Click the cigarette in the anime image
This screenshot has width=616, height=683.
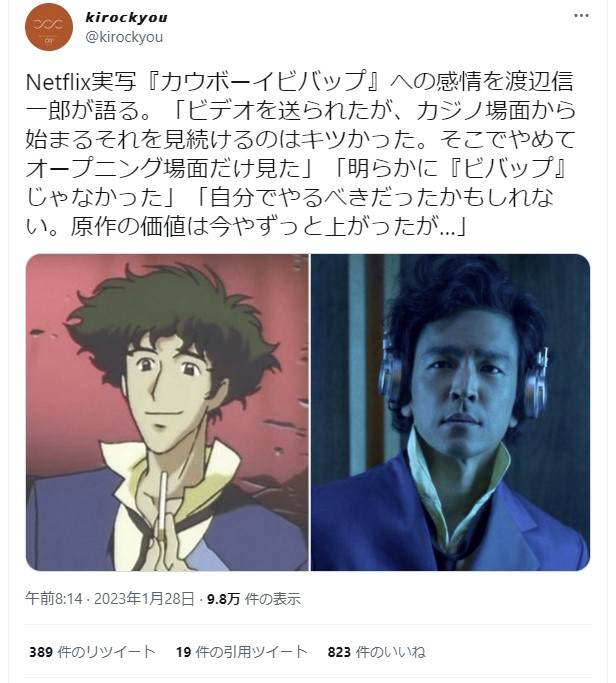(163, 501)
